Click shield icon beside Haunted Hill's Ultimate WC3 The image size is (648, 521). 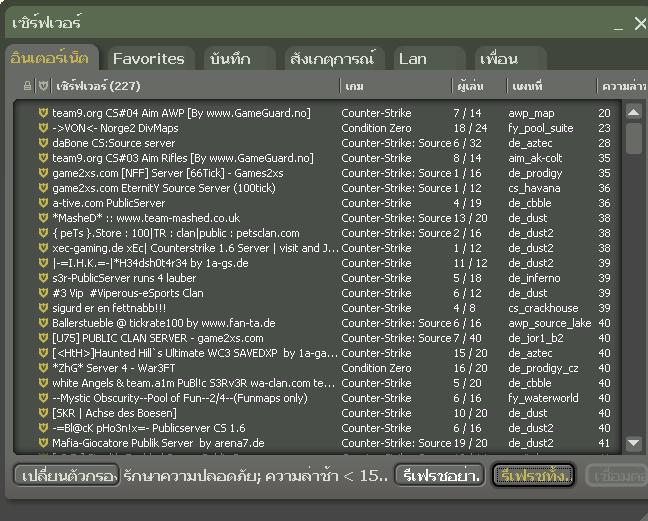click(43, 353)
